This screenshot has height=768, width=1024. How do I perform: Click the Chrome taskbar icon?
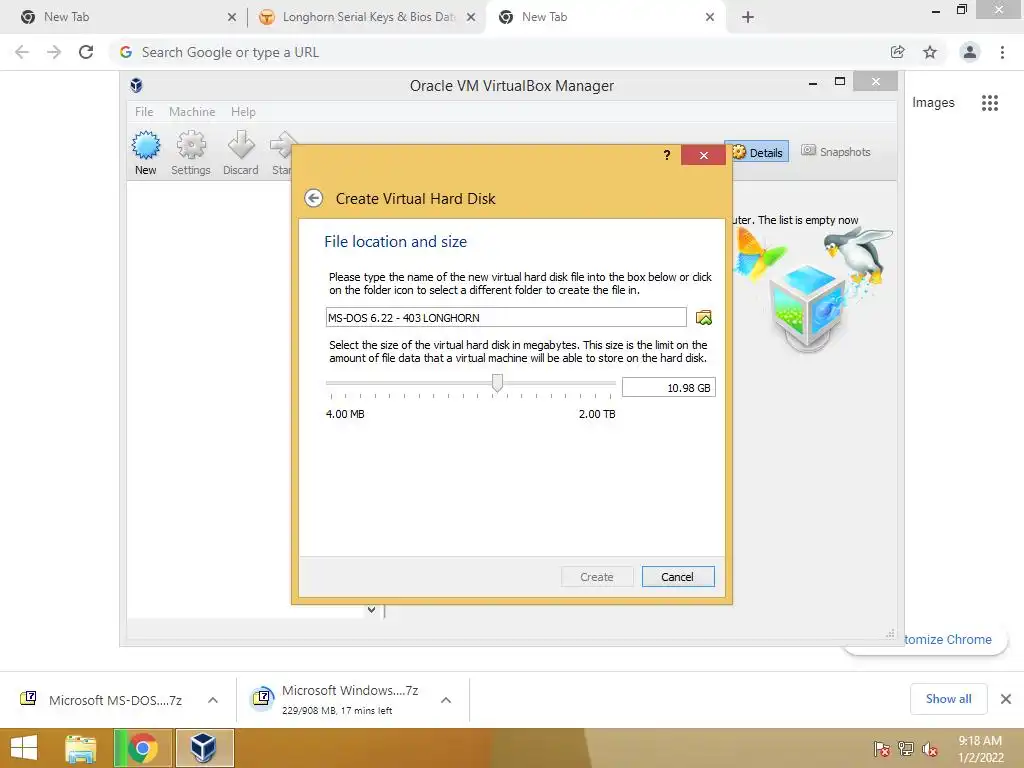142,748
